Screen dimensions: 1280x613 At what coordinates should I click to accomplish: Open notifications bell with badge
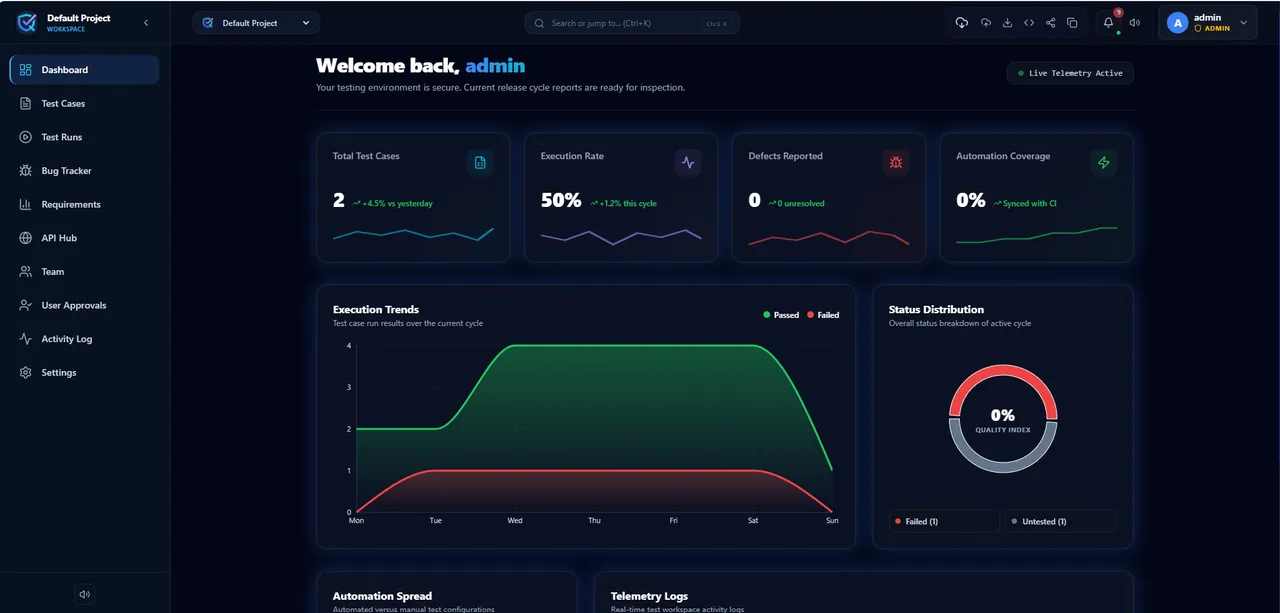1109,22
